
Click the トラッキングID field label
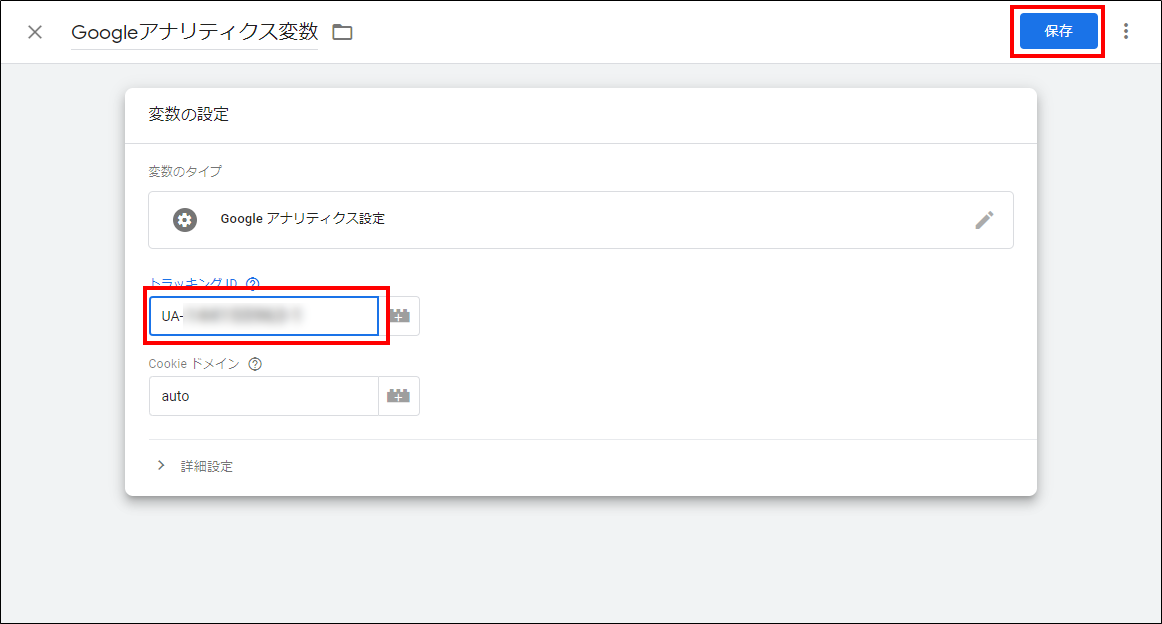click(x=193, y=283)
